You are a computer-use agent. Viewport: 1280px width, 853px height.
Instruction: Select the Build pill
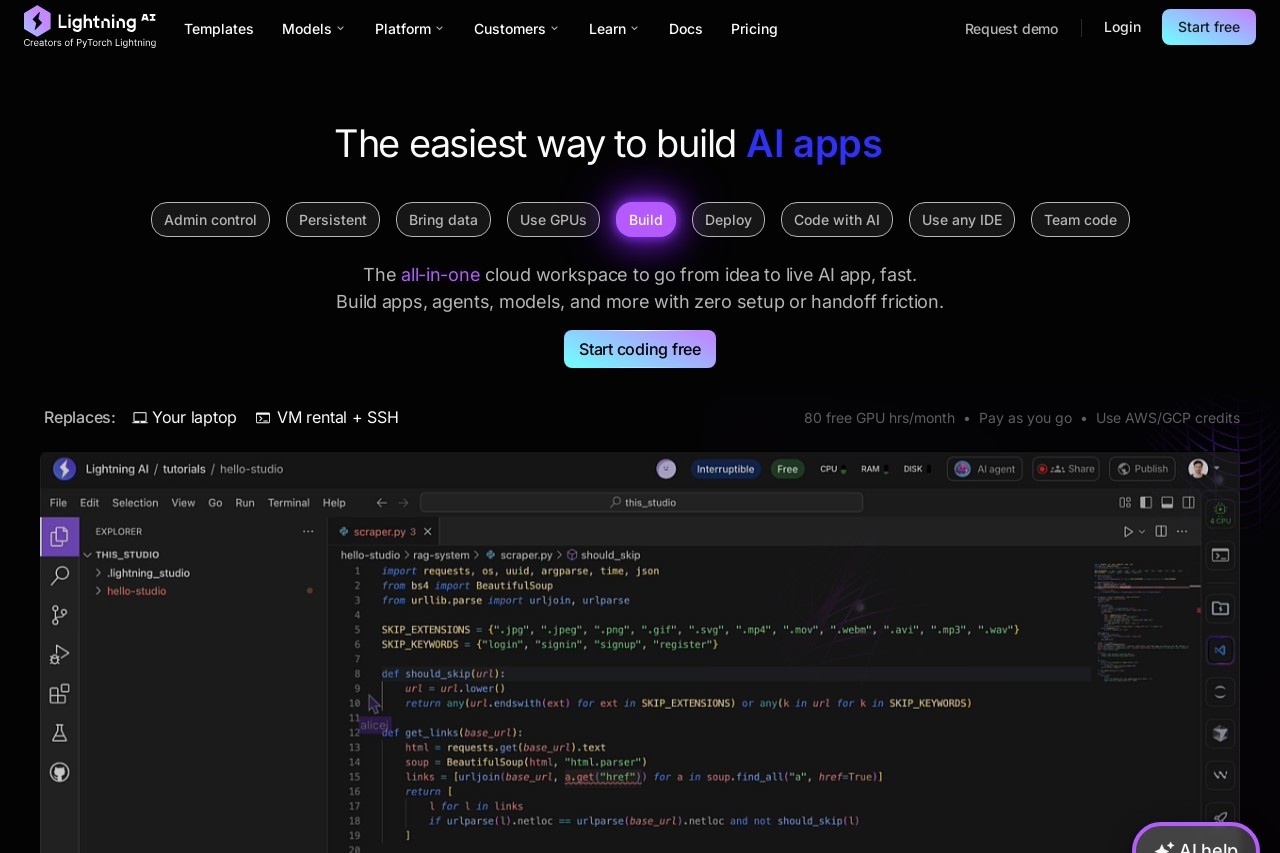coord(646,220)
